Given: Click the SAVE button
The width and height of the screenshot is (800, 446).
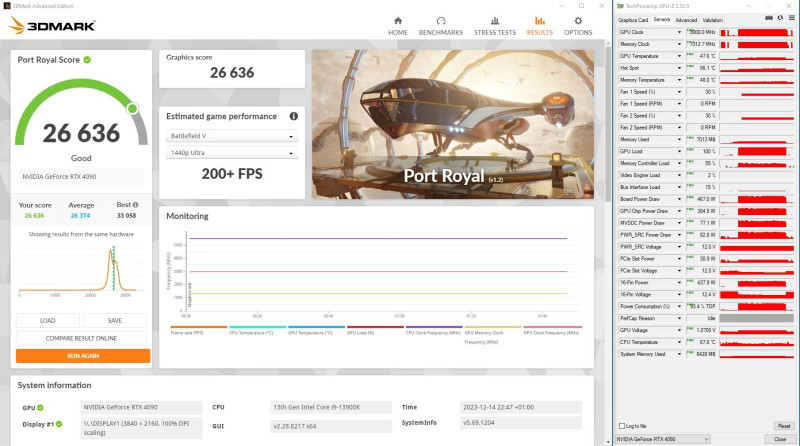Looking at the screenshot, I should (115, 320).
